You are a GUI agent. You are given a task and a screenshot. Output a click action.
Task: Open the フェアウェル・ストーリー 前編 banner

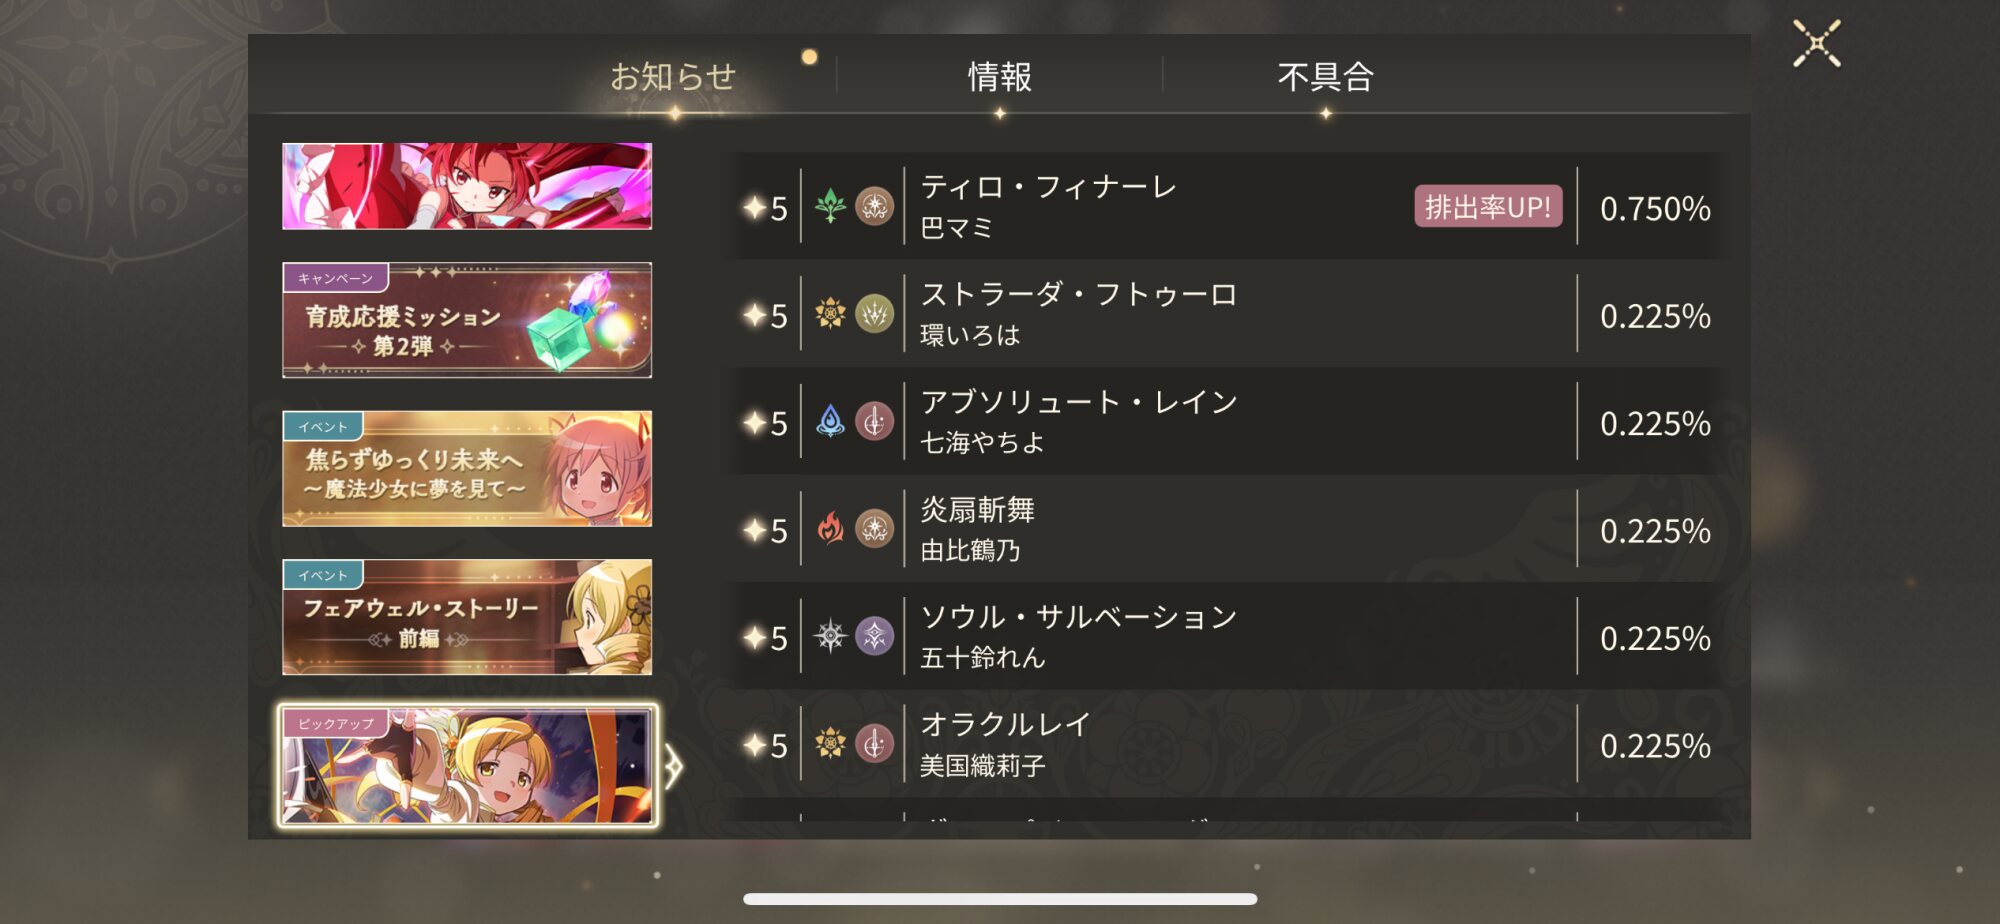[x=467, y=617]
